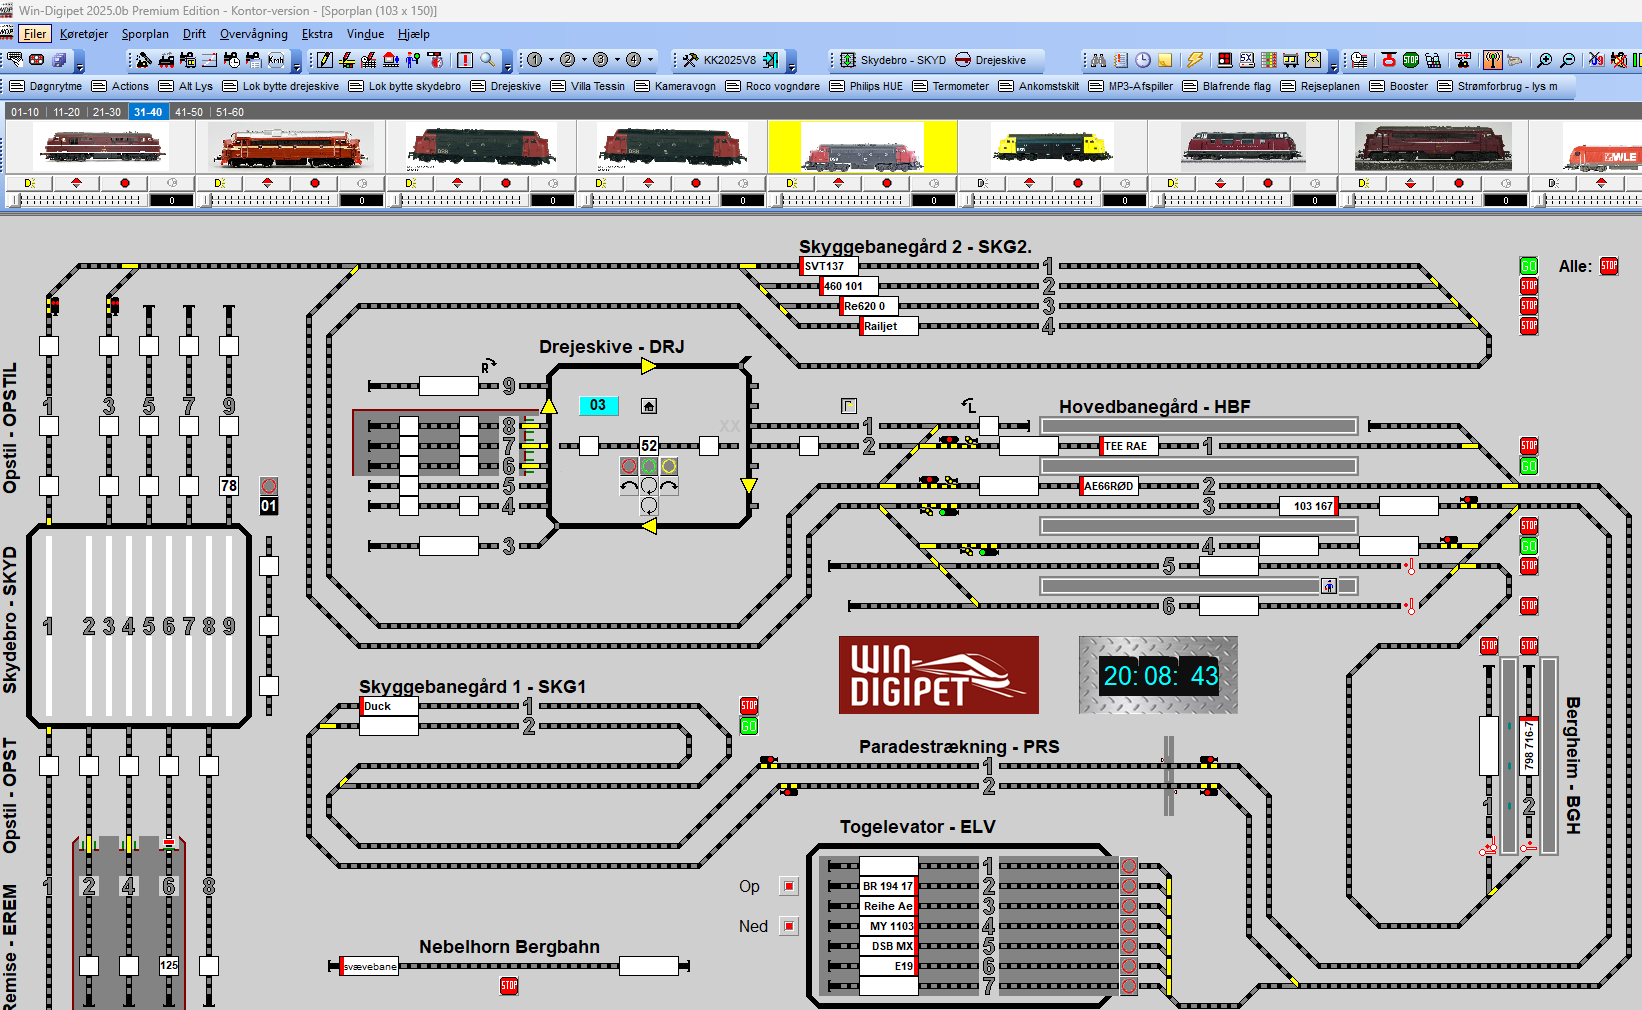
Task: Click the red exclamation mark icon
Action: coord(465,60)
